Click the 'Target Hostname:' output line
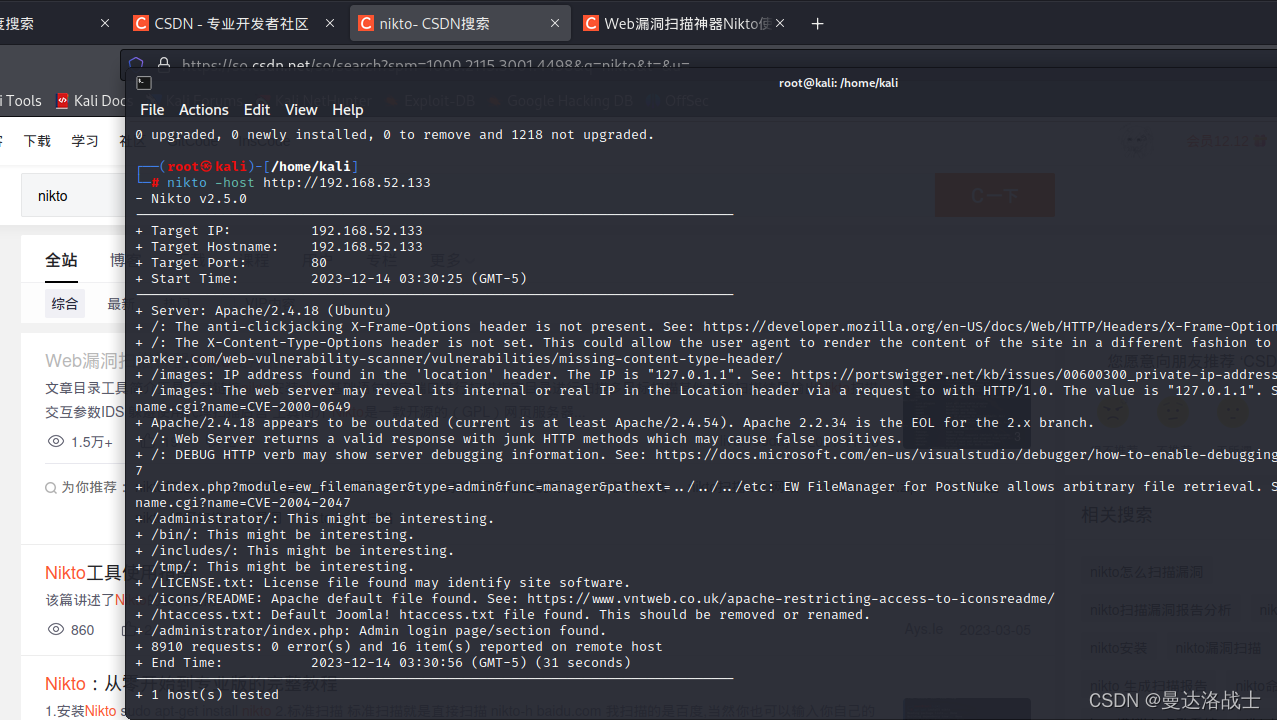The image size is (1277, 720). point(279,247)
